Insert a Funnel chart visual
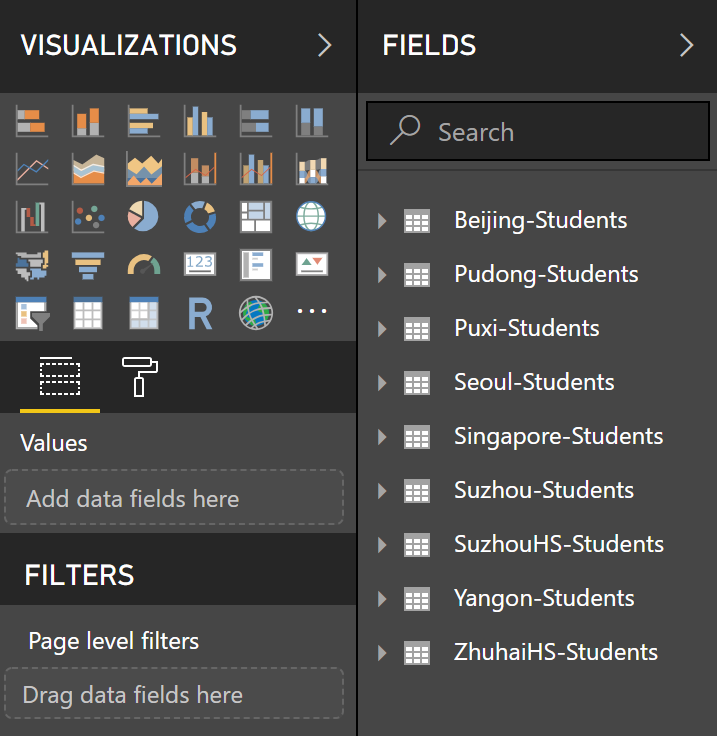This screenshot has height=736, width=717. click(87, 264)
